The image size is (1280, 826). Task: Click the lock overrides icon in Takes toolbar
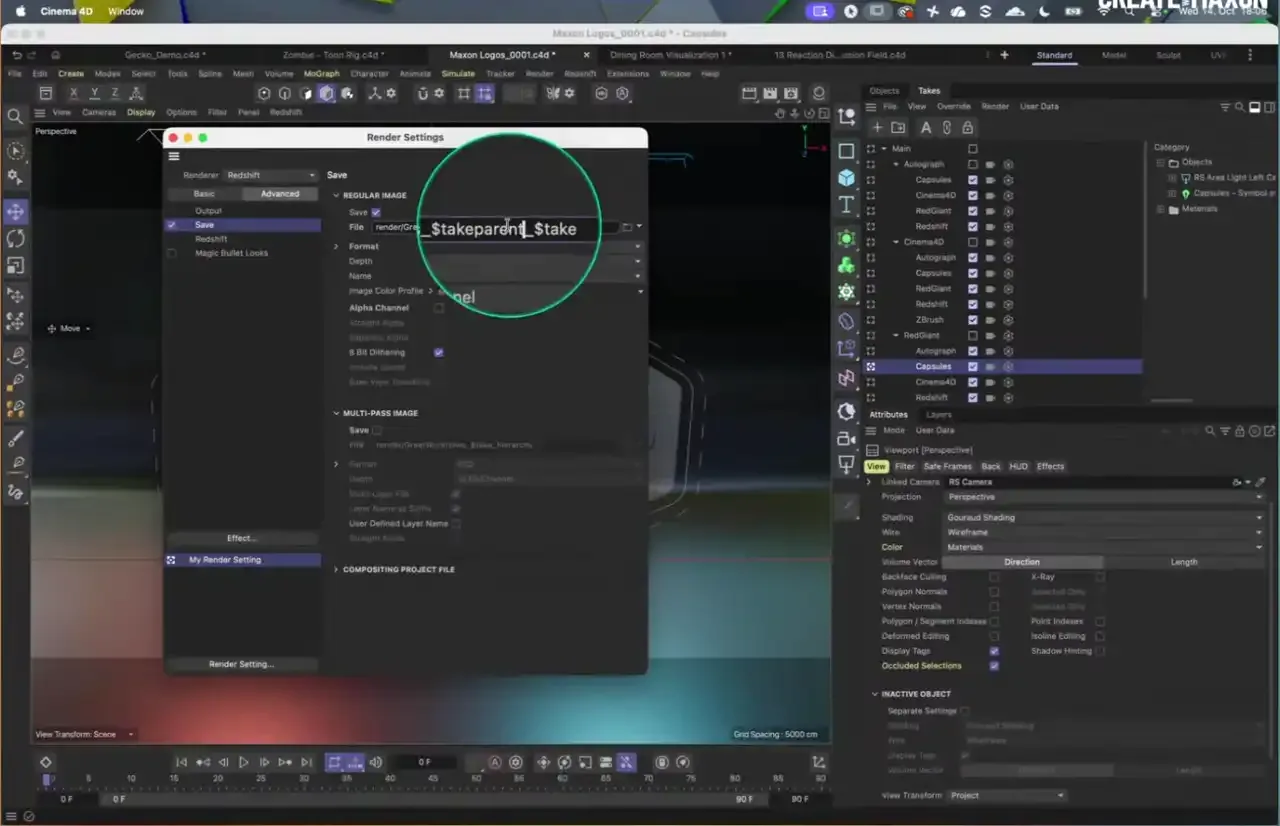click(x=967, y=128)
